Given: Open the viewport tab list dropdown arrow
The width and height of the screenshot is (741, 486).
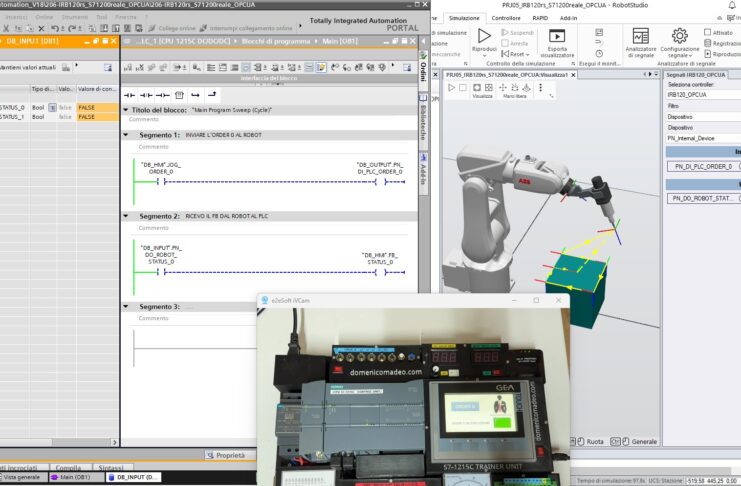Looking at the screenshot, I should (655, 74).
